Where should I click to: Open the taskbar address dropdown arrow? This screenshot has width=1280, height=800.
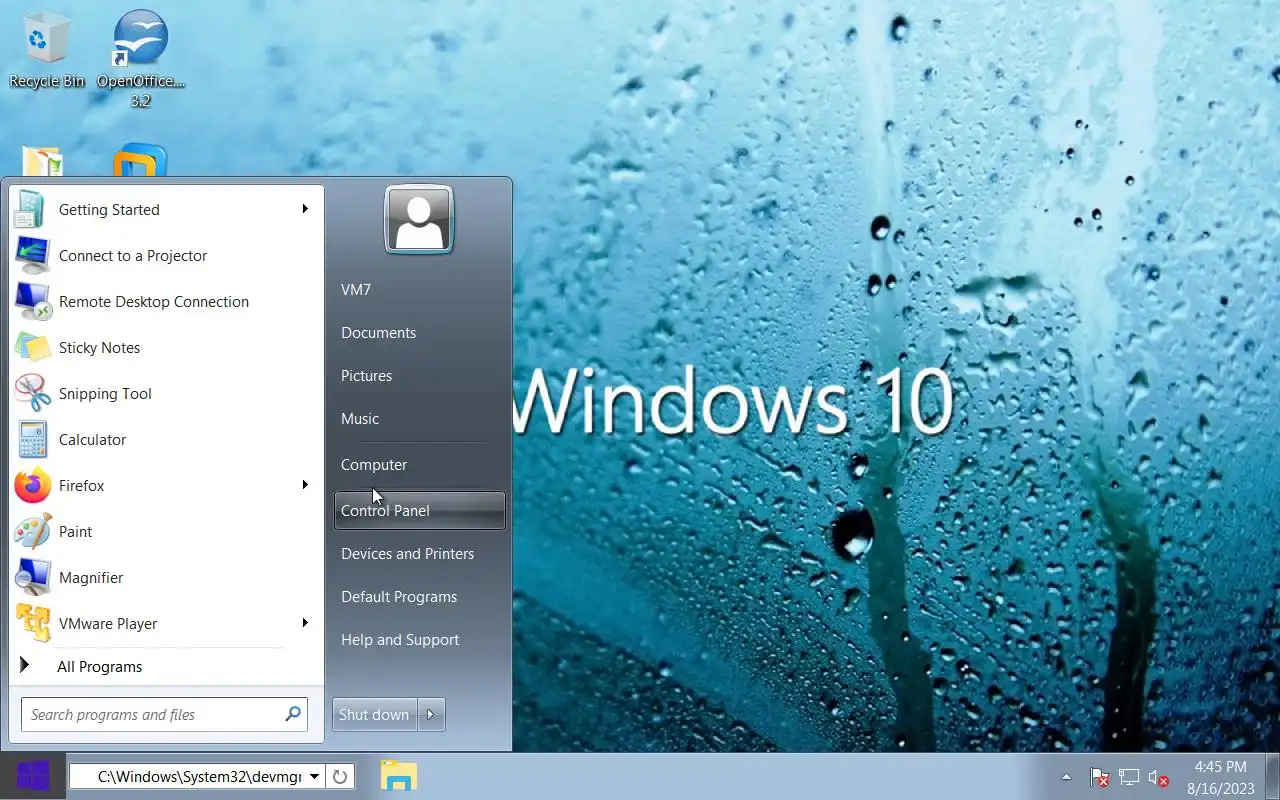click(314, 776)
